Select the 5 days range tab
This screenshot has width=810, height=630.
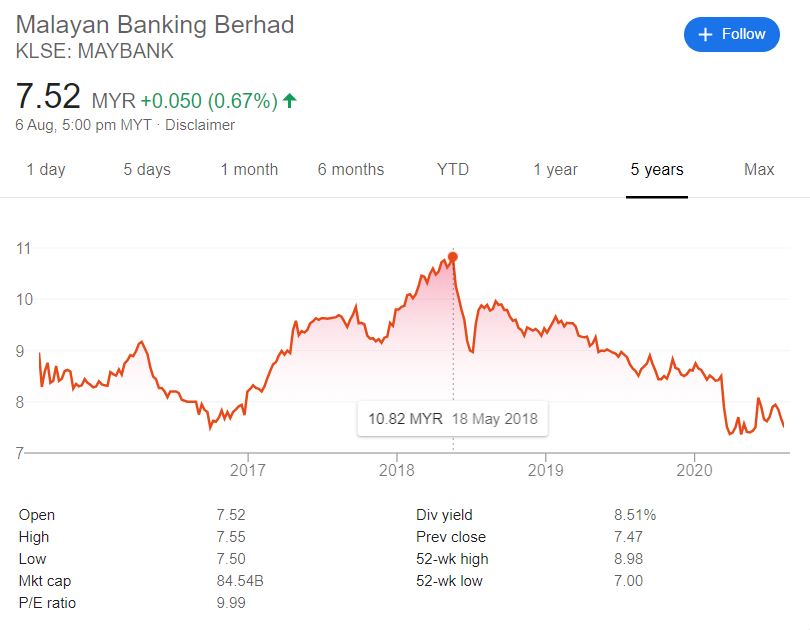point(147,169)
